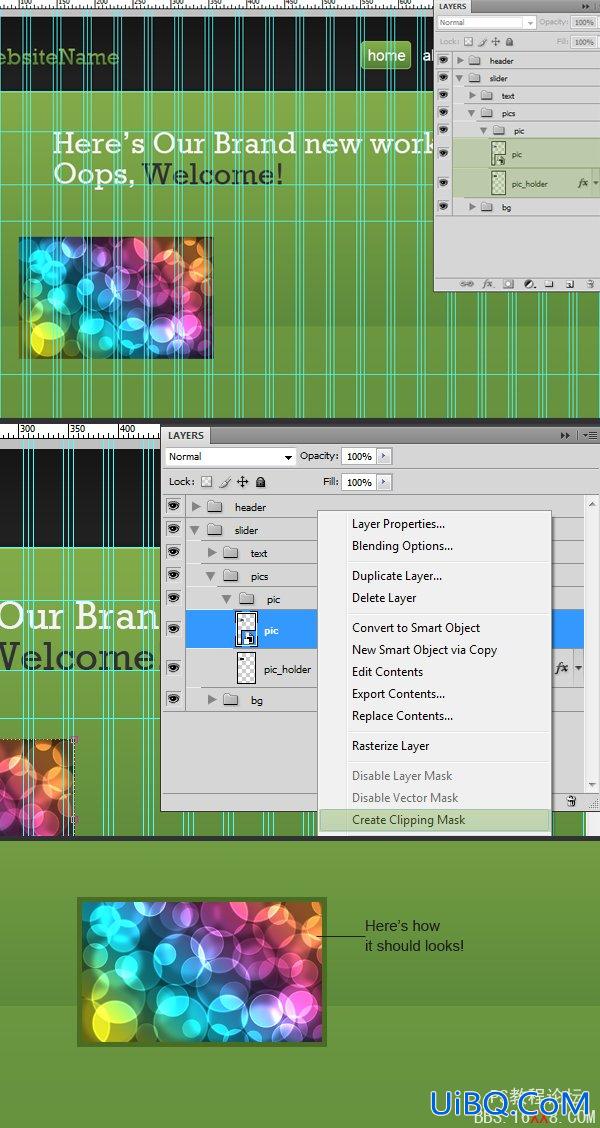
Task: Click scrollbar up arrow in large Layers panel
Action: 592,502
